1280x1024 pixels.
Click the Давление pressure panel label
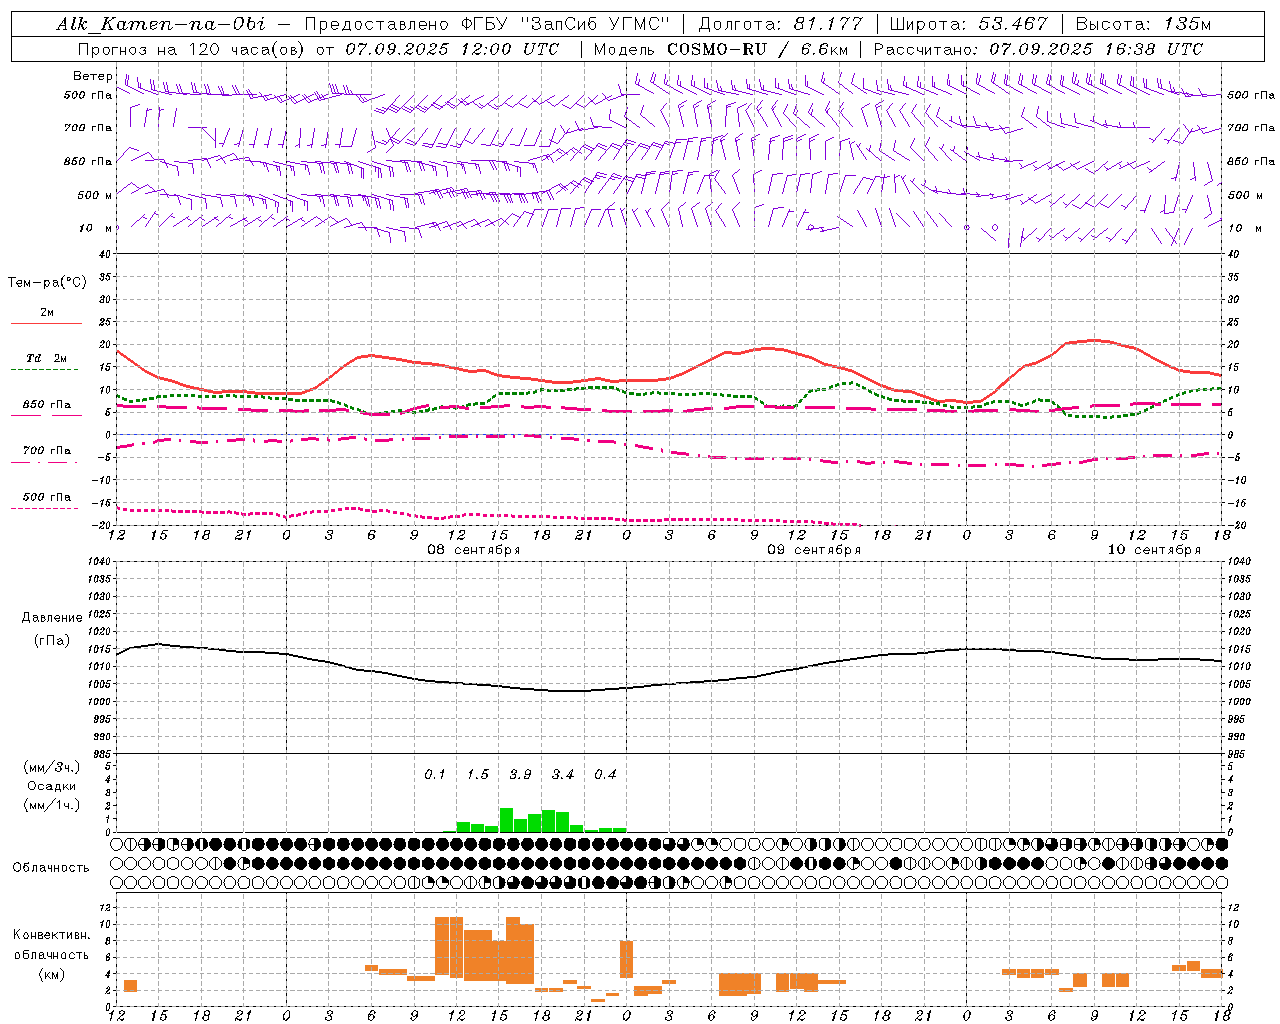point(52,618)
